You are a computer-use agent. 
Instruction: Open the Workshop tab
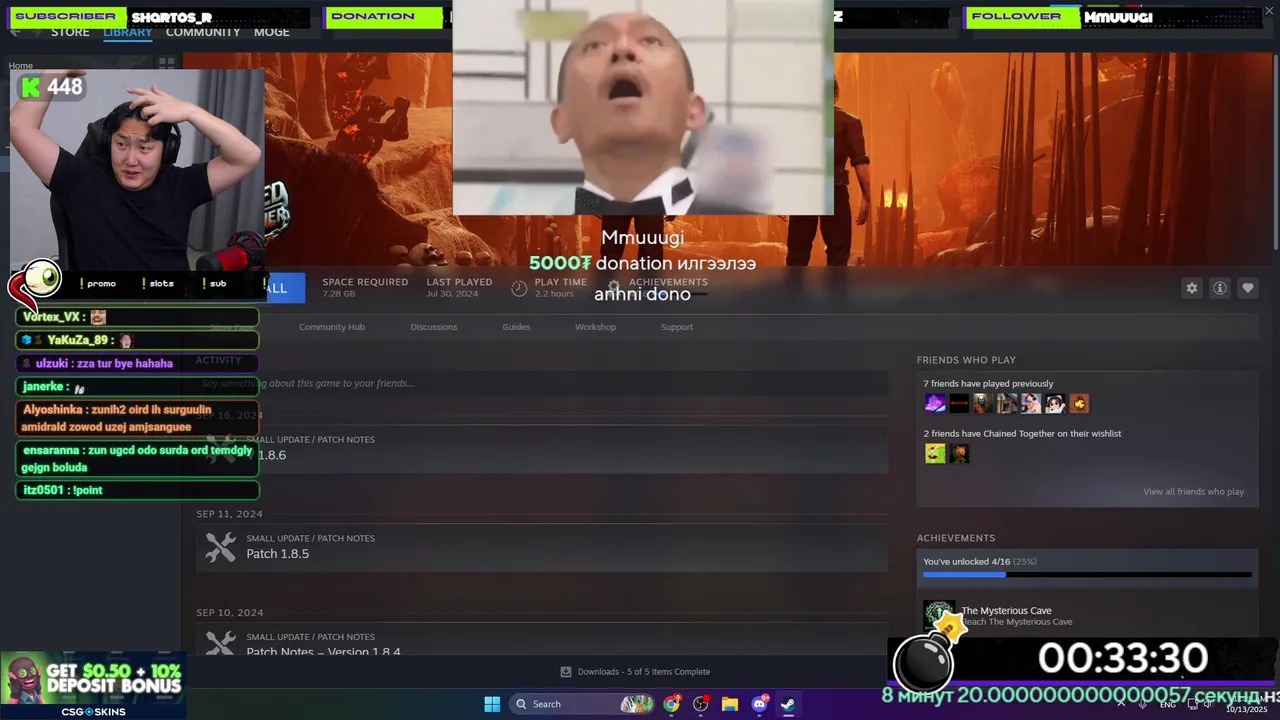coord(595,327)
